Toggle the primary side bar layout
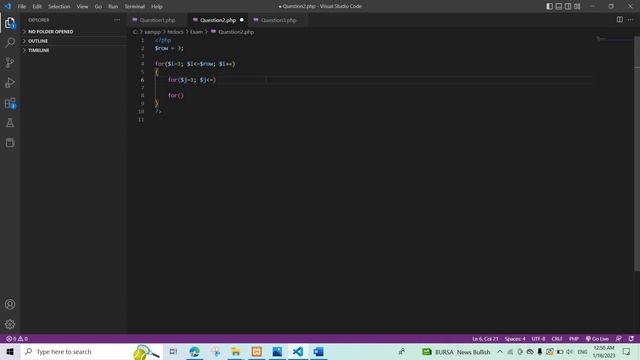Screen dimensions: 640x360 point(549,6)
